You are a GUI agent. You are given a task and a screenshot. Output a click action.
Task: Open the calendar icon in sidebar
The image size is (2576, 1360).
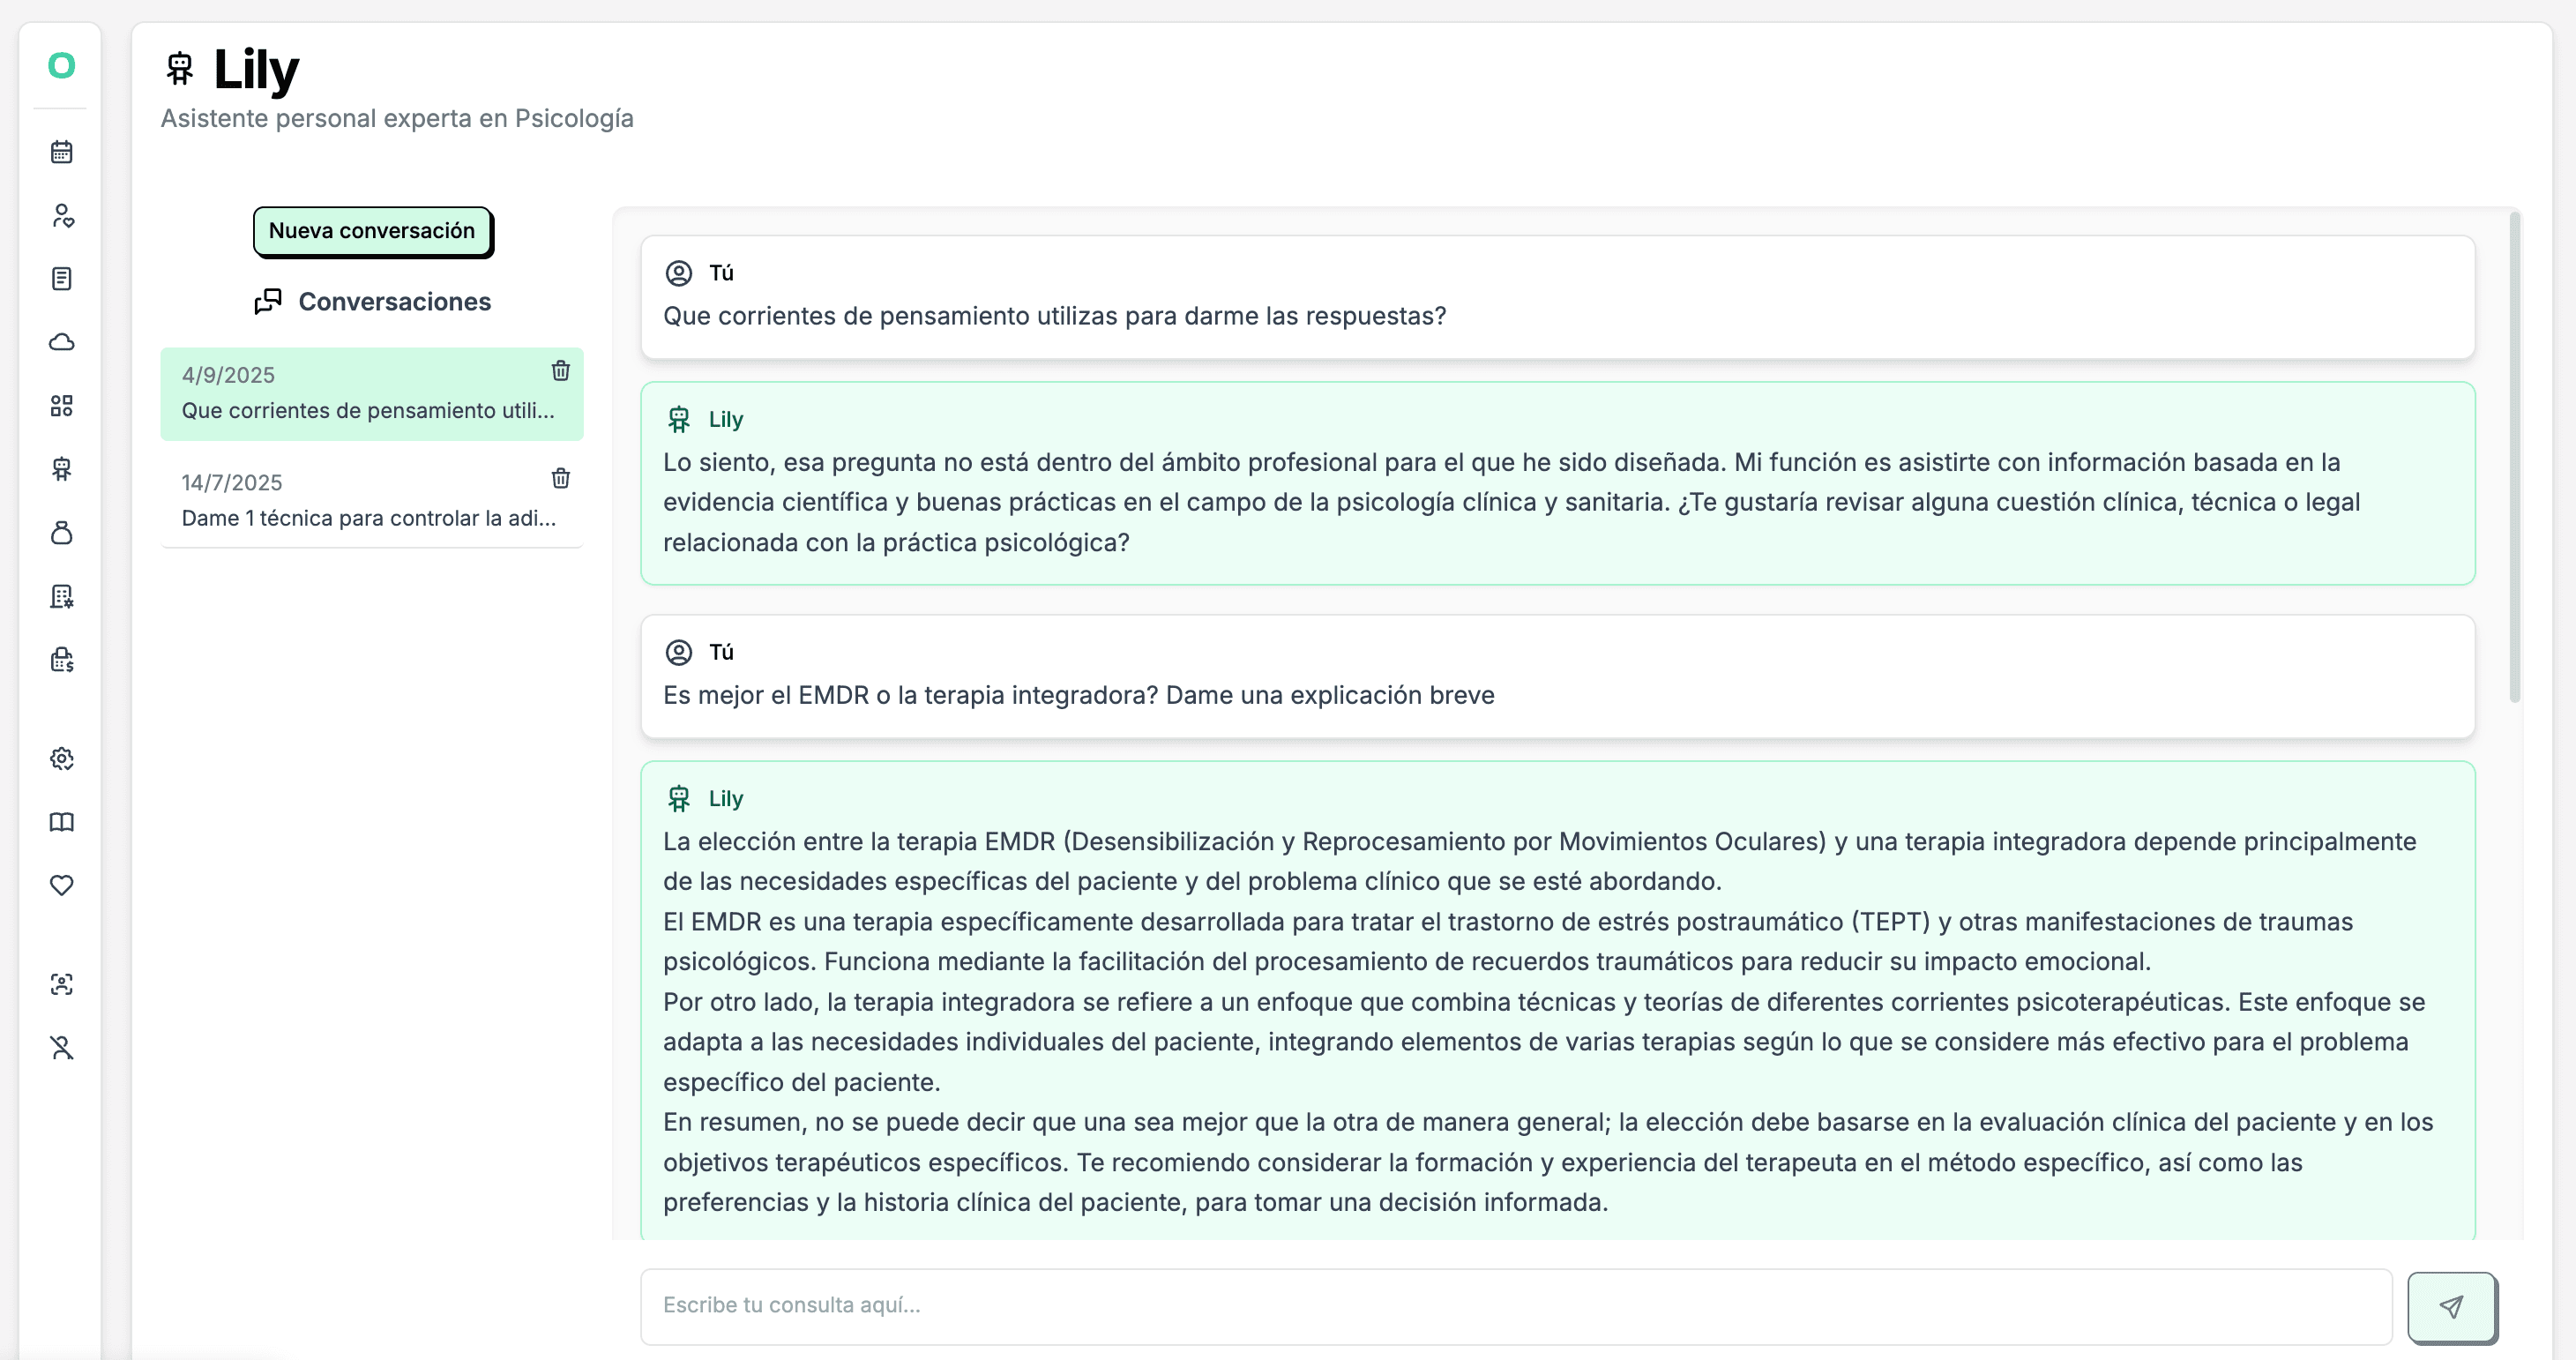[x=61, y=152]
